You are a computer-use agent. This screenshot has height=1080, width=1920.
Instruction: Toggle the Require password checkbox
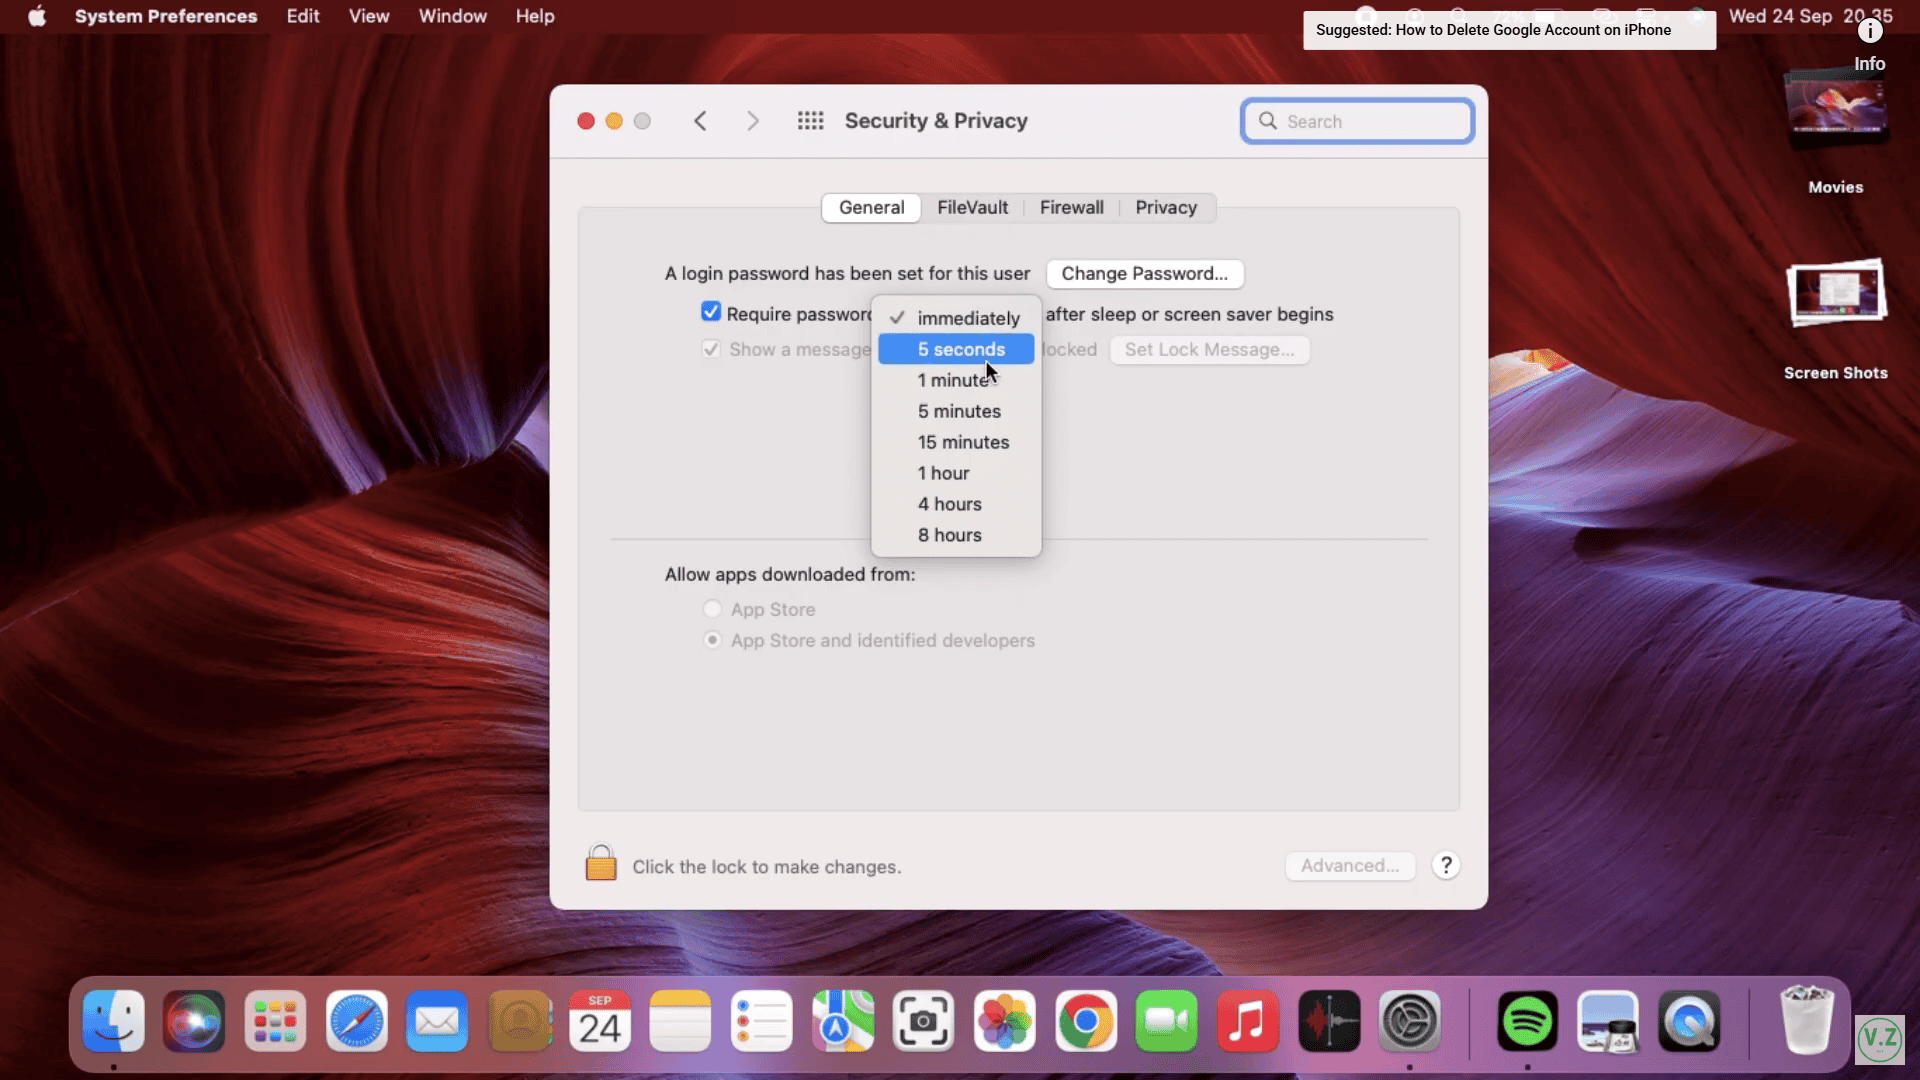click(711, 312)
